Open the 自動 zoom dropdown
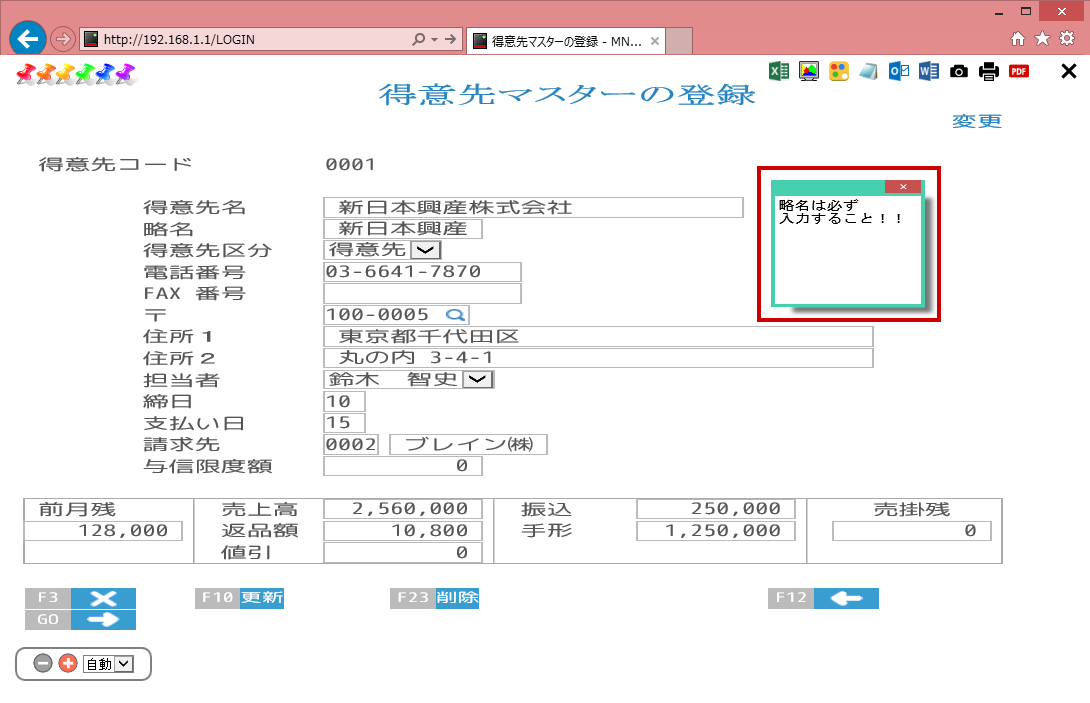 point(123,663)
